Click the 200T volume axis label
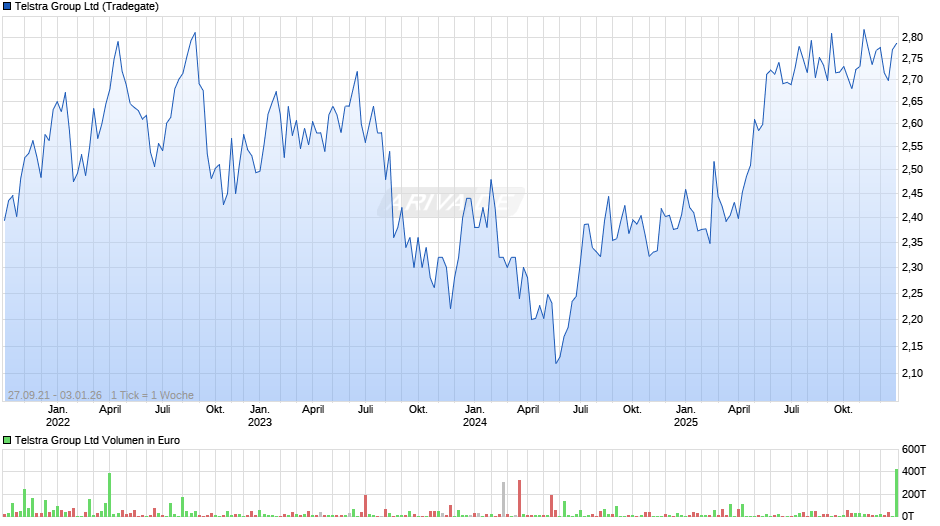The width and height of the screenshot is (940, 526). (914, 494)
